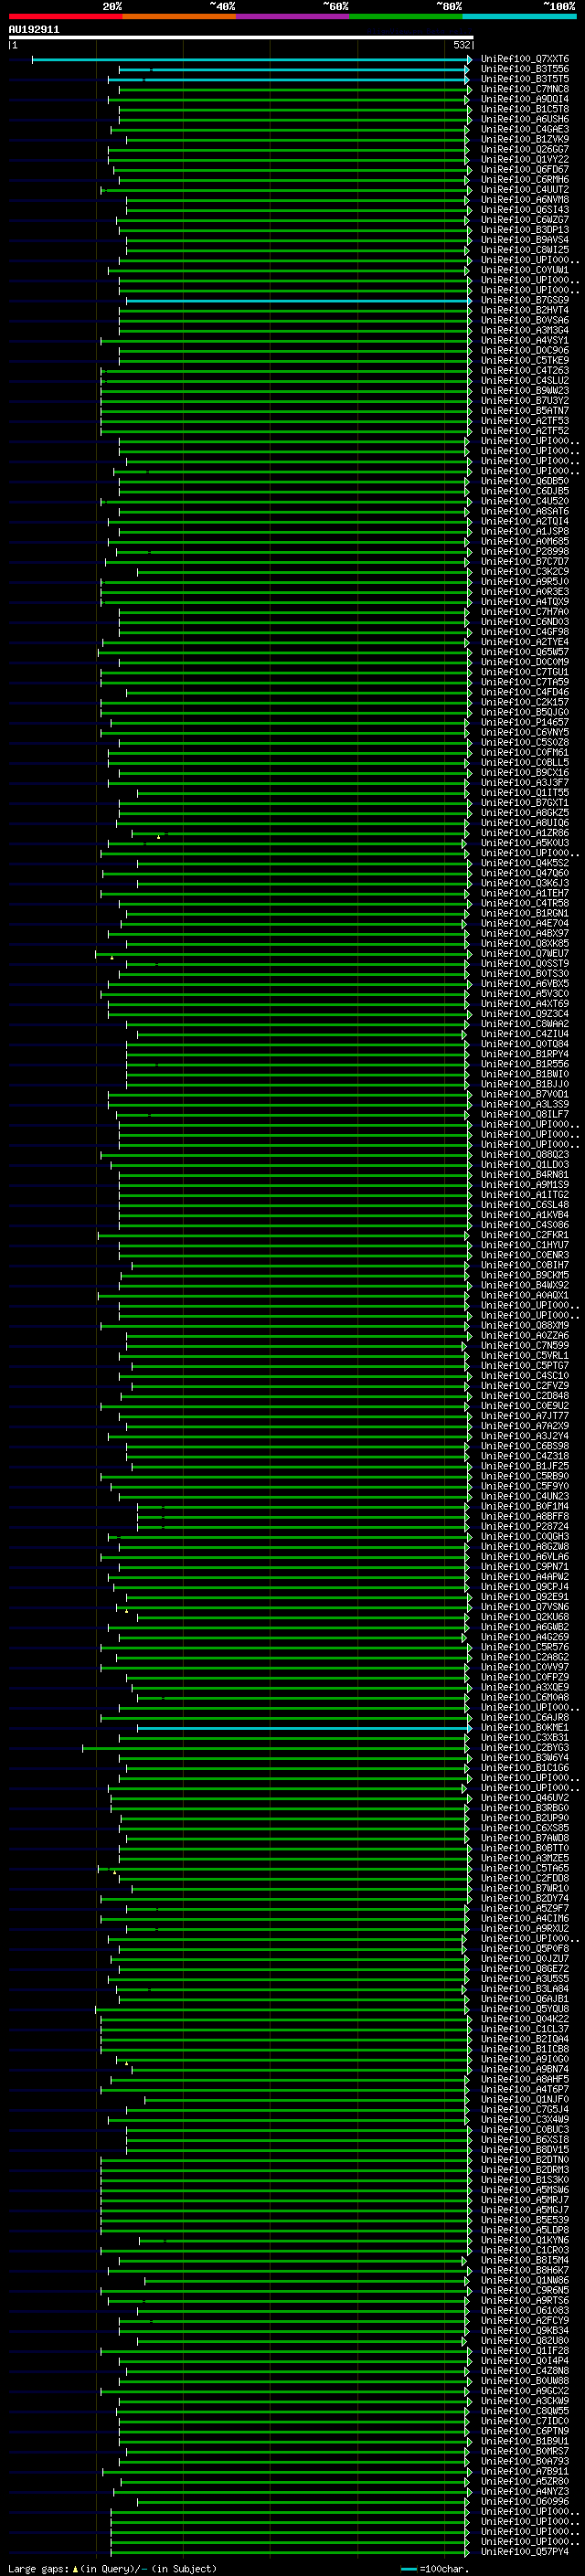Select the query label AU192911

coord(34,30)
